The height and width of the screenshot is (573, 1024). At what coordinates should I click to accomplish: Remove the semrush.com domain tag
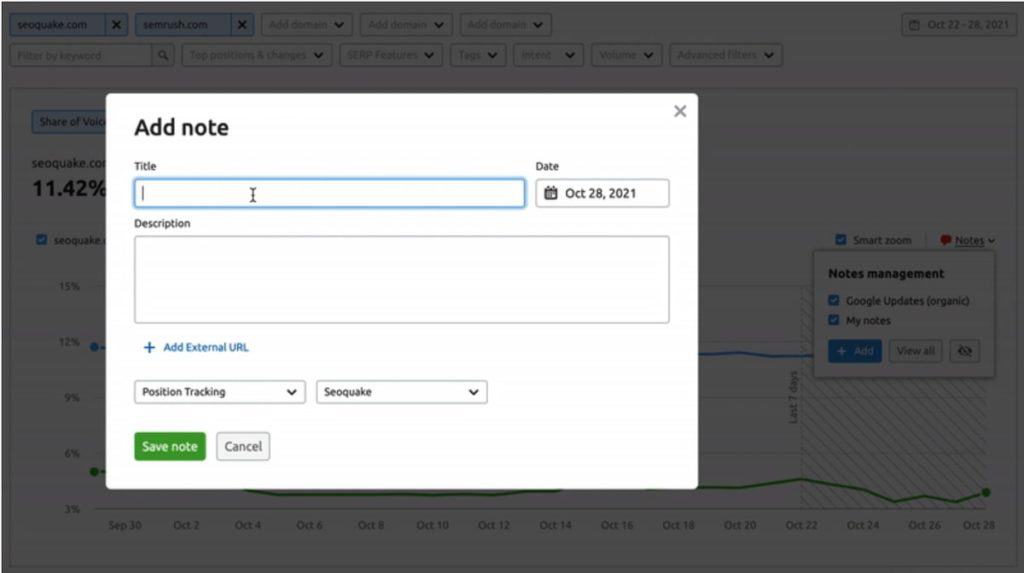pyautogui.click(x=242, y=25)
